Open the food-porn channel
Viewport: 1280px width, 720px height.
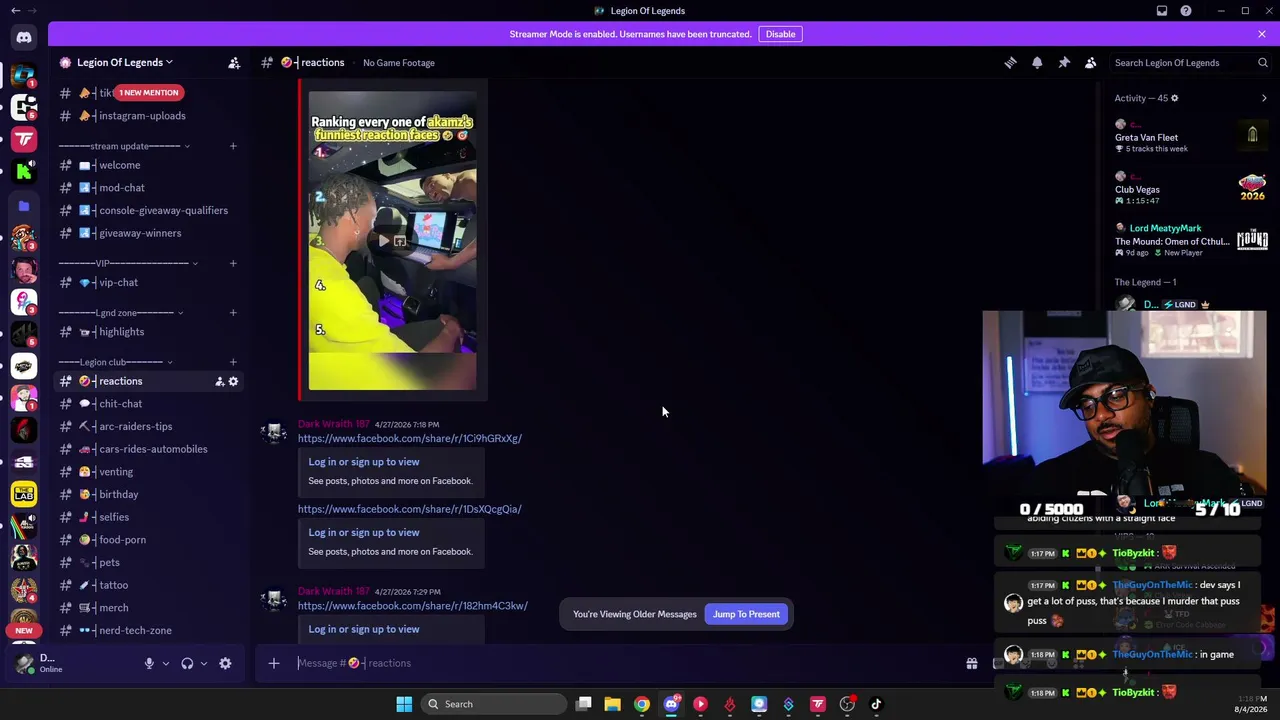[x=149, y=540]
